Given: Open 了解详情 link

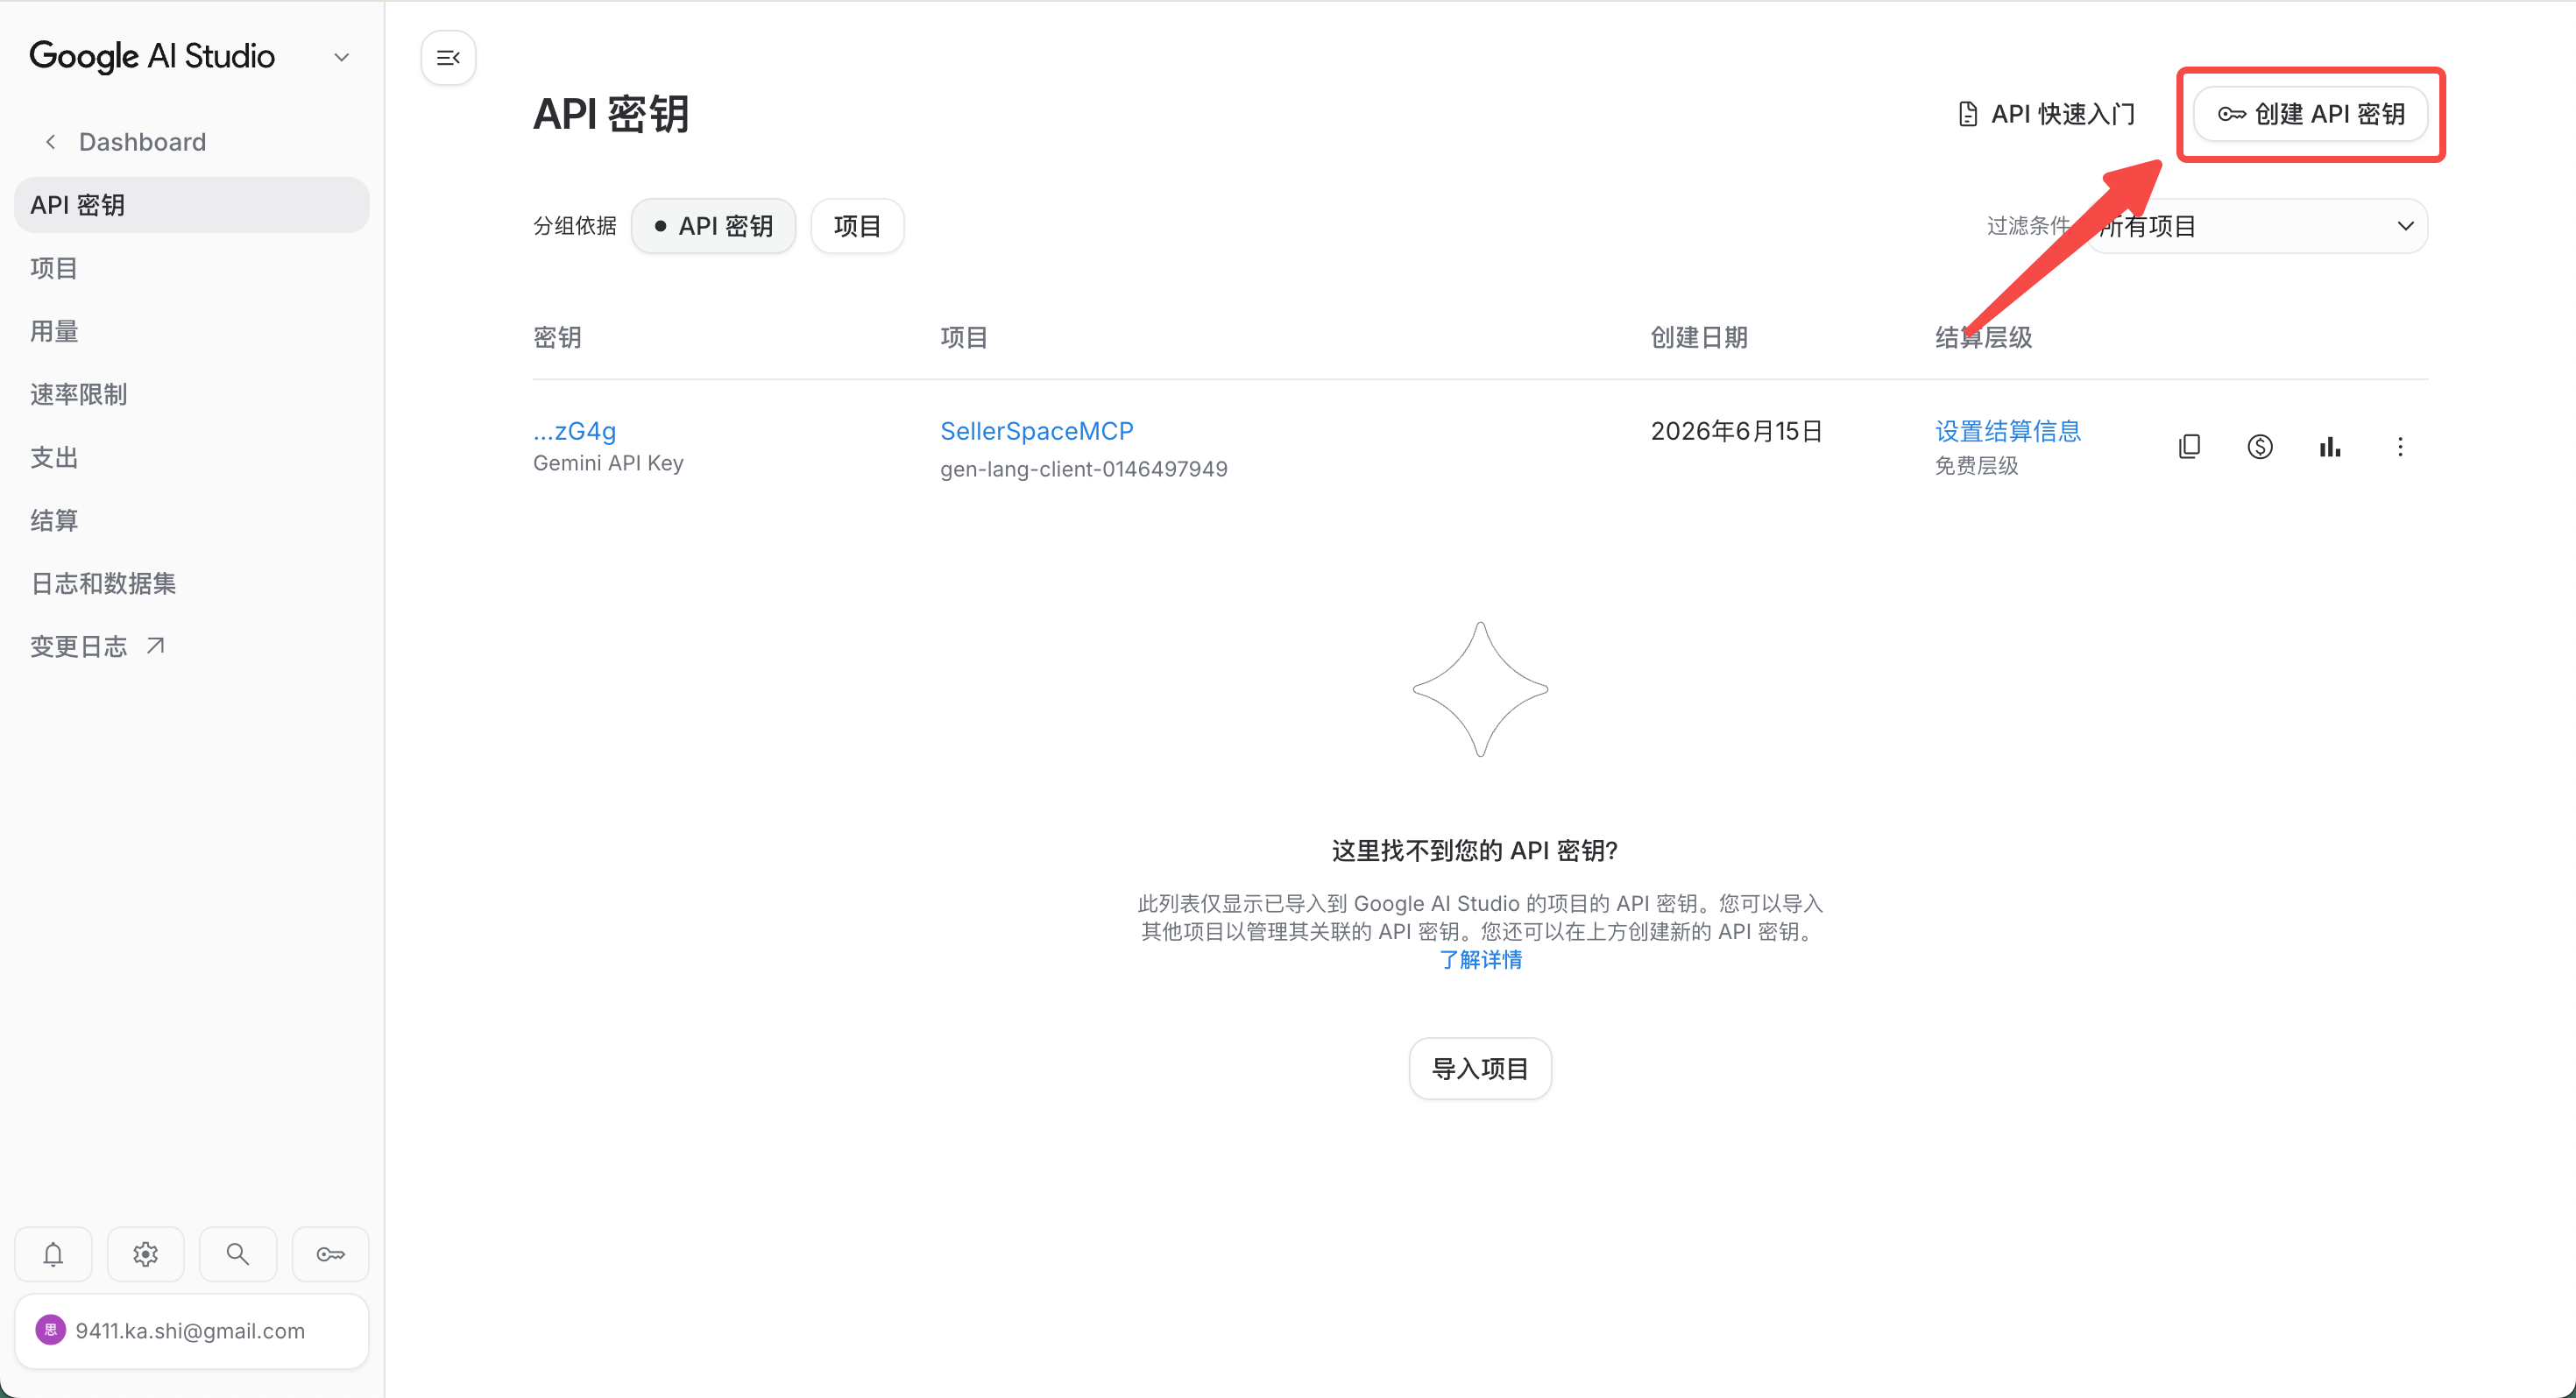Looking at the screenshot, I should pos(1480,960).
